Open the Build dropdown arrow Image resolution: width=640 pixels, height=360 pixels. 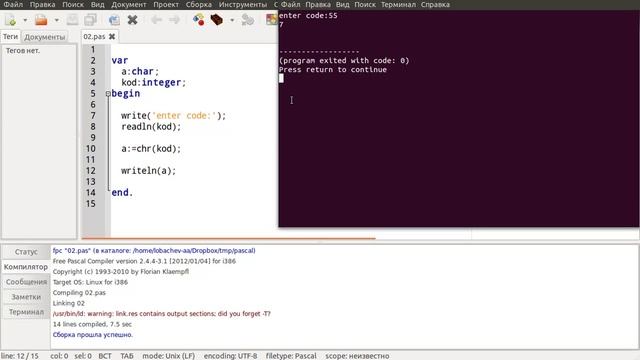(232, 20)
